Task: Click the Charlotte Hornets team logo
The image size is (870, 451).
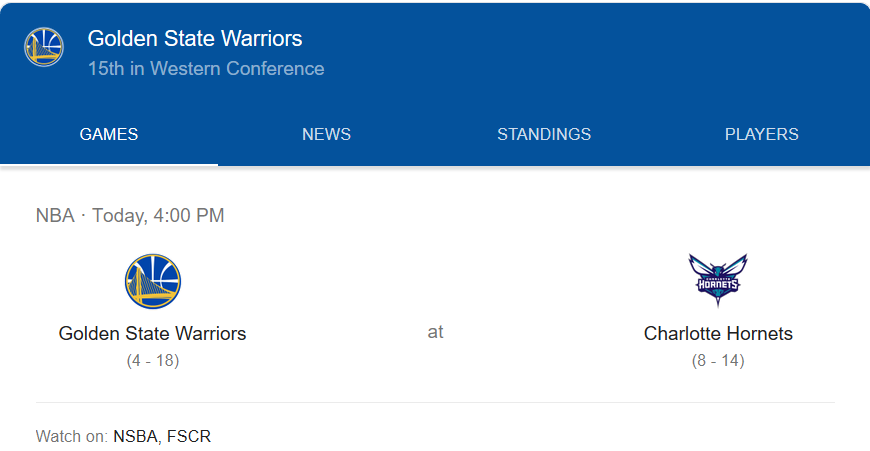Action: (x=718, y=280)
